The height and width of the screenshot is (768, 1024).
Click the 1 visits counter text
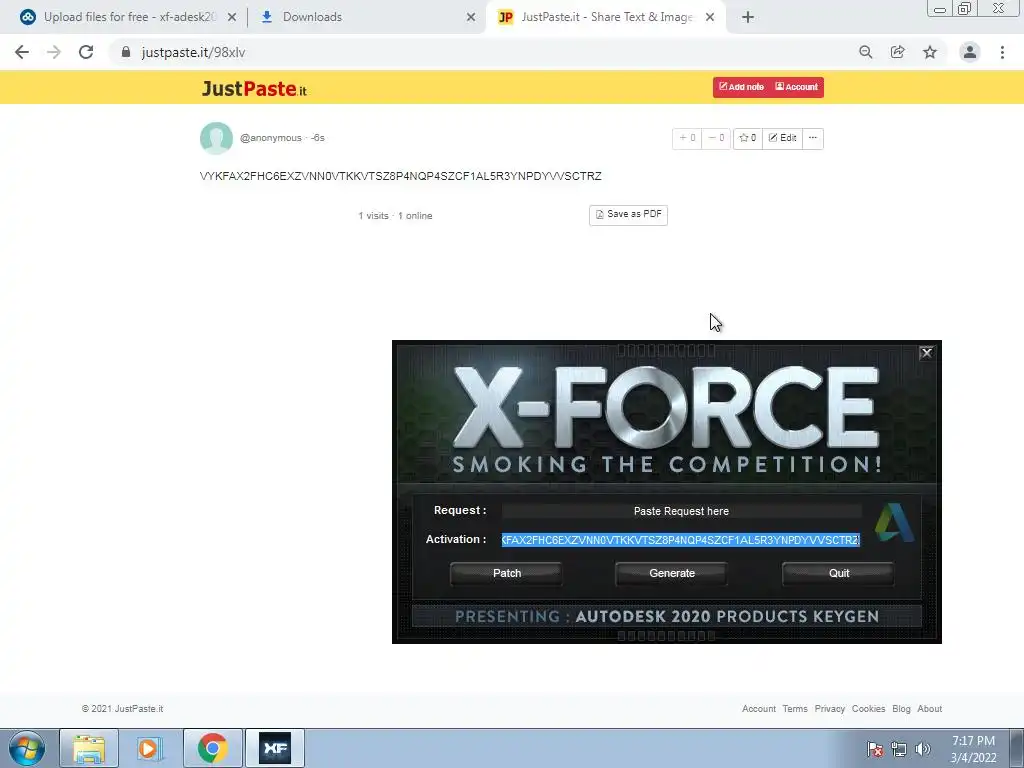point(373,216)
